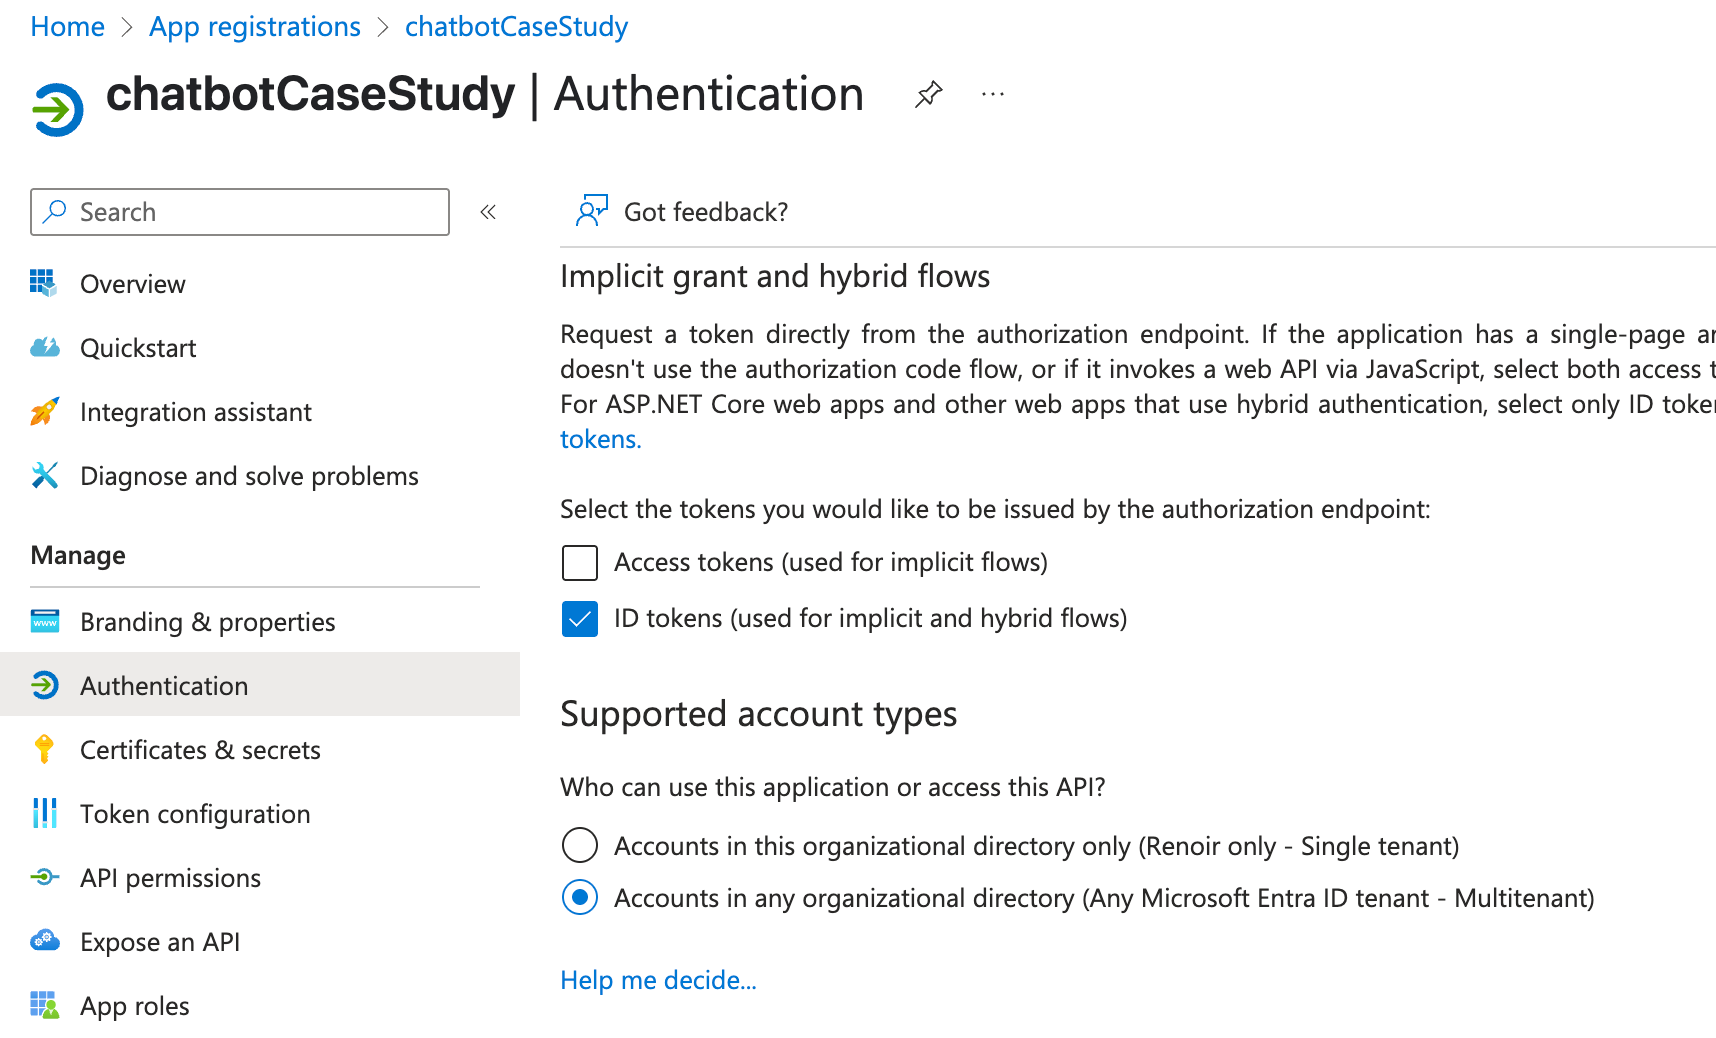The width and height of the screenshot is (1716, 1038).
Task: Enable Access tokens for implicit flows
Action: coord(579,562)
